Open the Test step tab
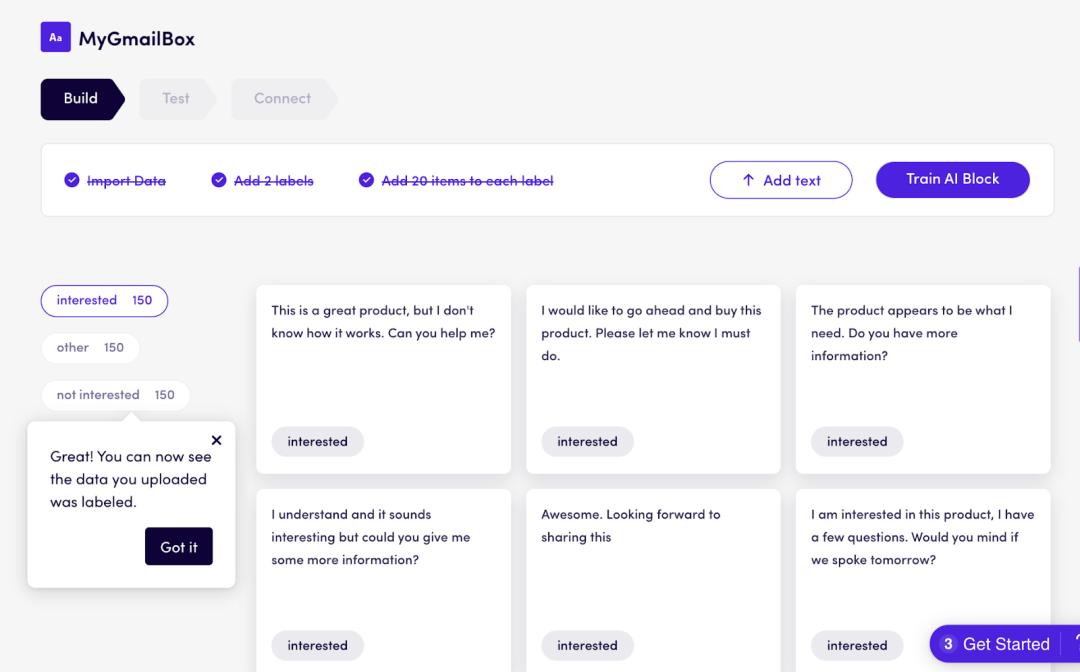1080x672 pixels. point(176,99)
